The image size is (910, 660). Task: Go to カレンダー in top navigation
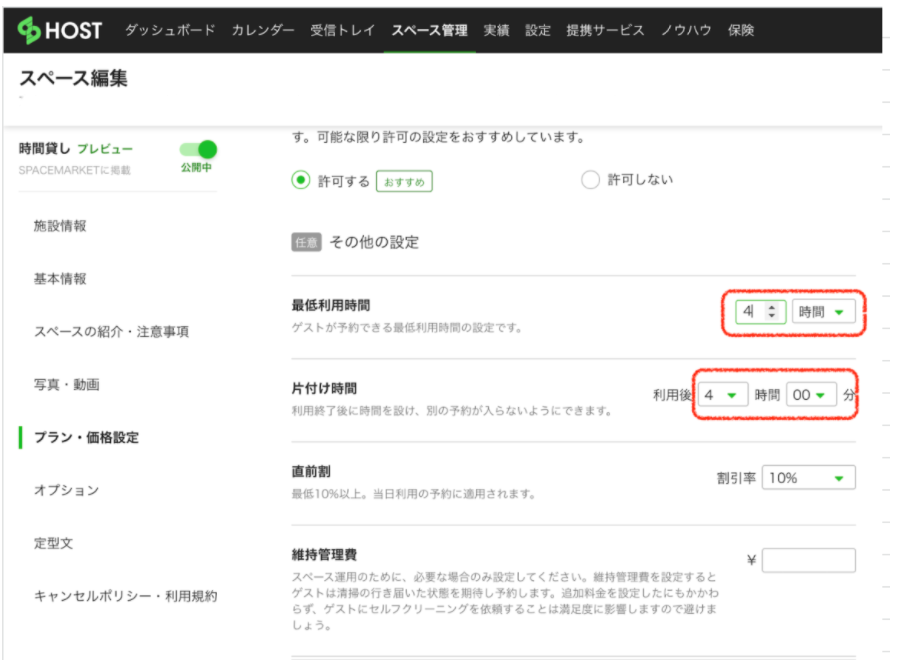(263, 30)
